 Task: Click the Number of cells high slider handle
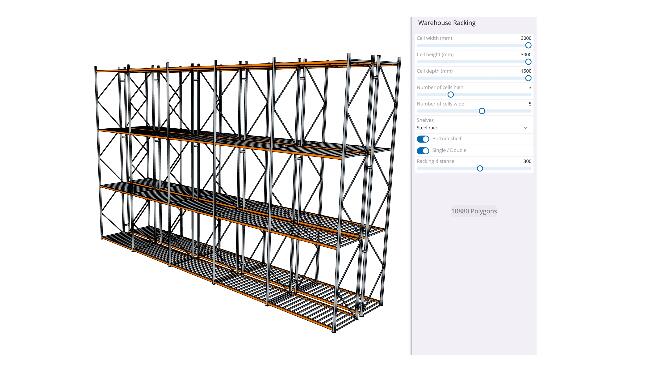click(451, 95)
